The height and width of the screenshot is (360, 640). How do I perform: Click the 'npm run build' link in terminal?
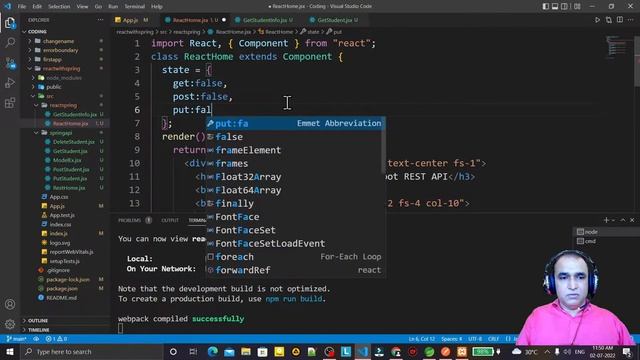click(294, 299)
